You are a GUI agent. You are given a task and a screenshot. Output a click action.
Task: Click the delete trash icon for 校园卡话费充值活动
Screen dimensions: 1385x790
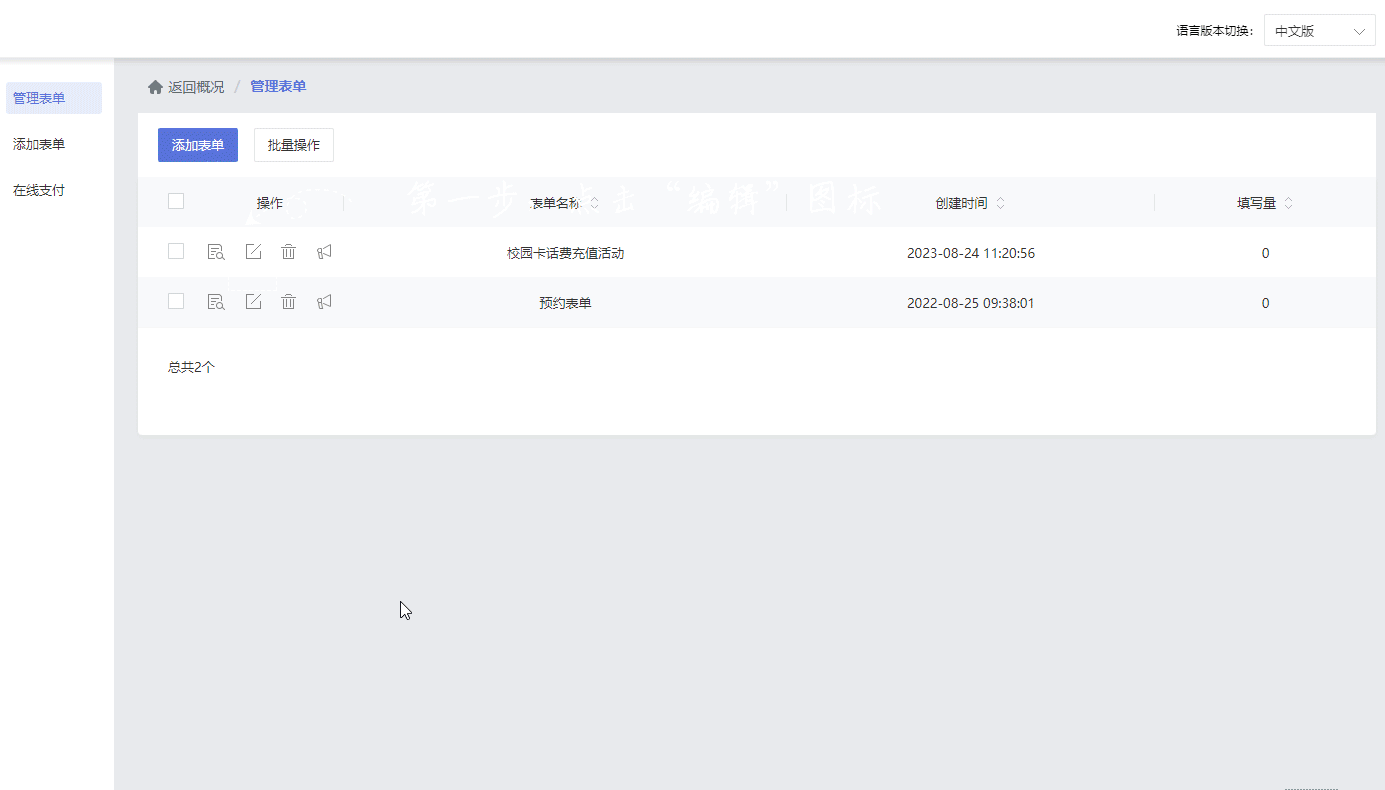click(288, 252)
